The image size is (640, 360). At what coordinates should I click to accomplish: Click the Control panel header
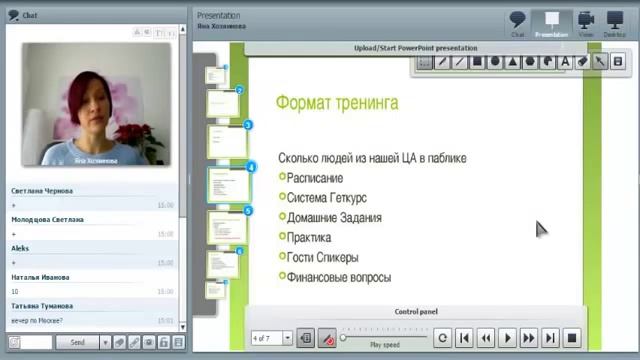(416, 311)
